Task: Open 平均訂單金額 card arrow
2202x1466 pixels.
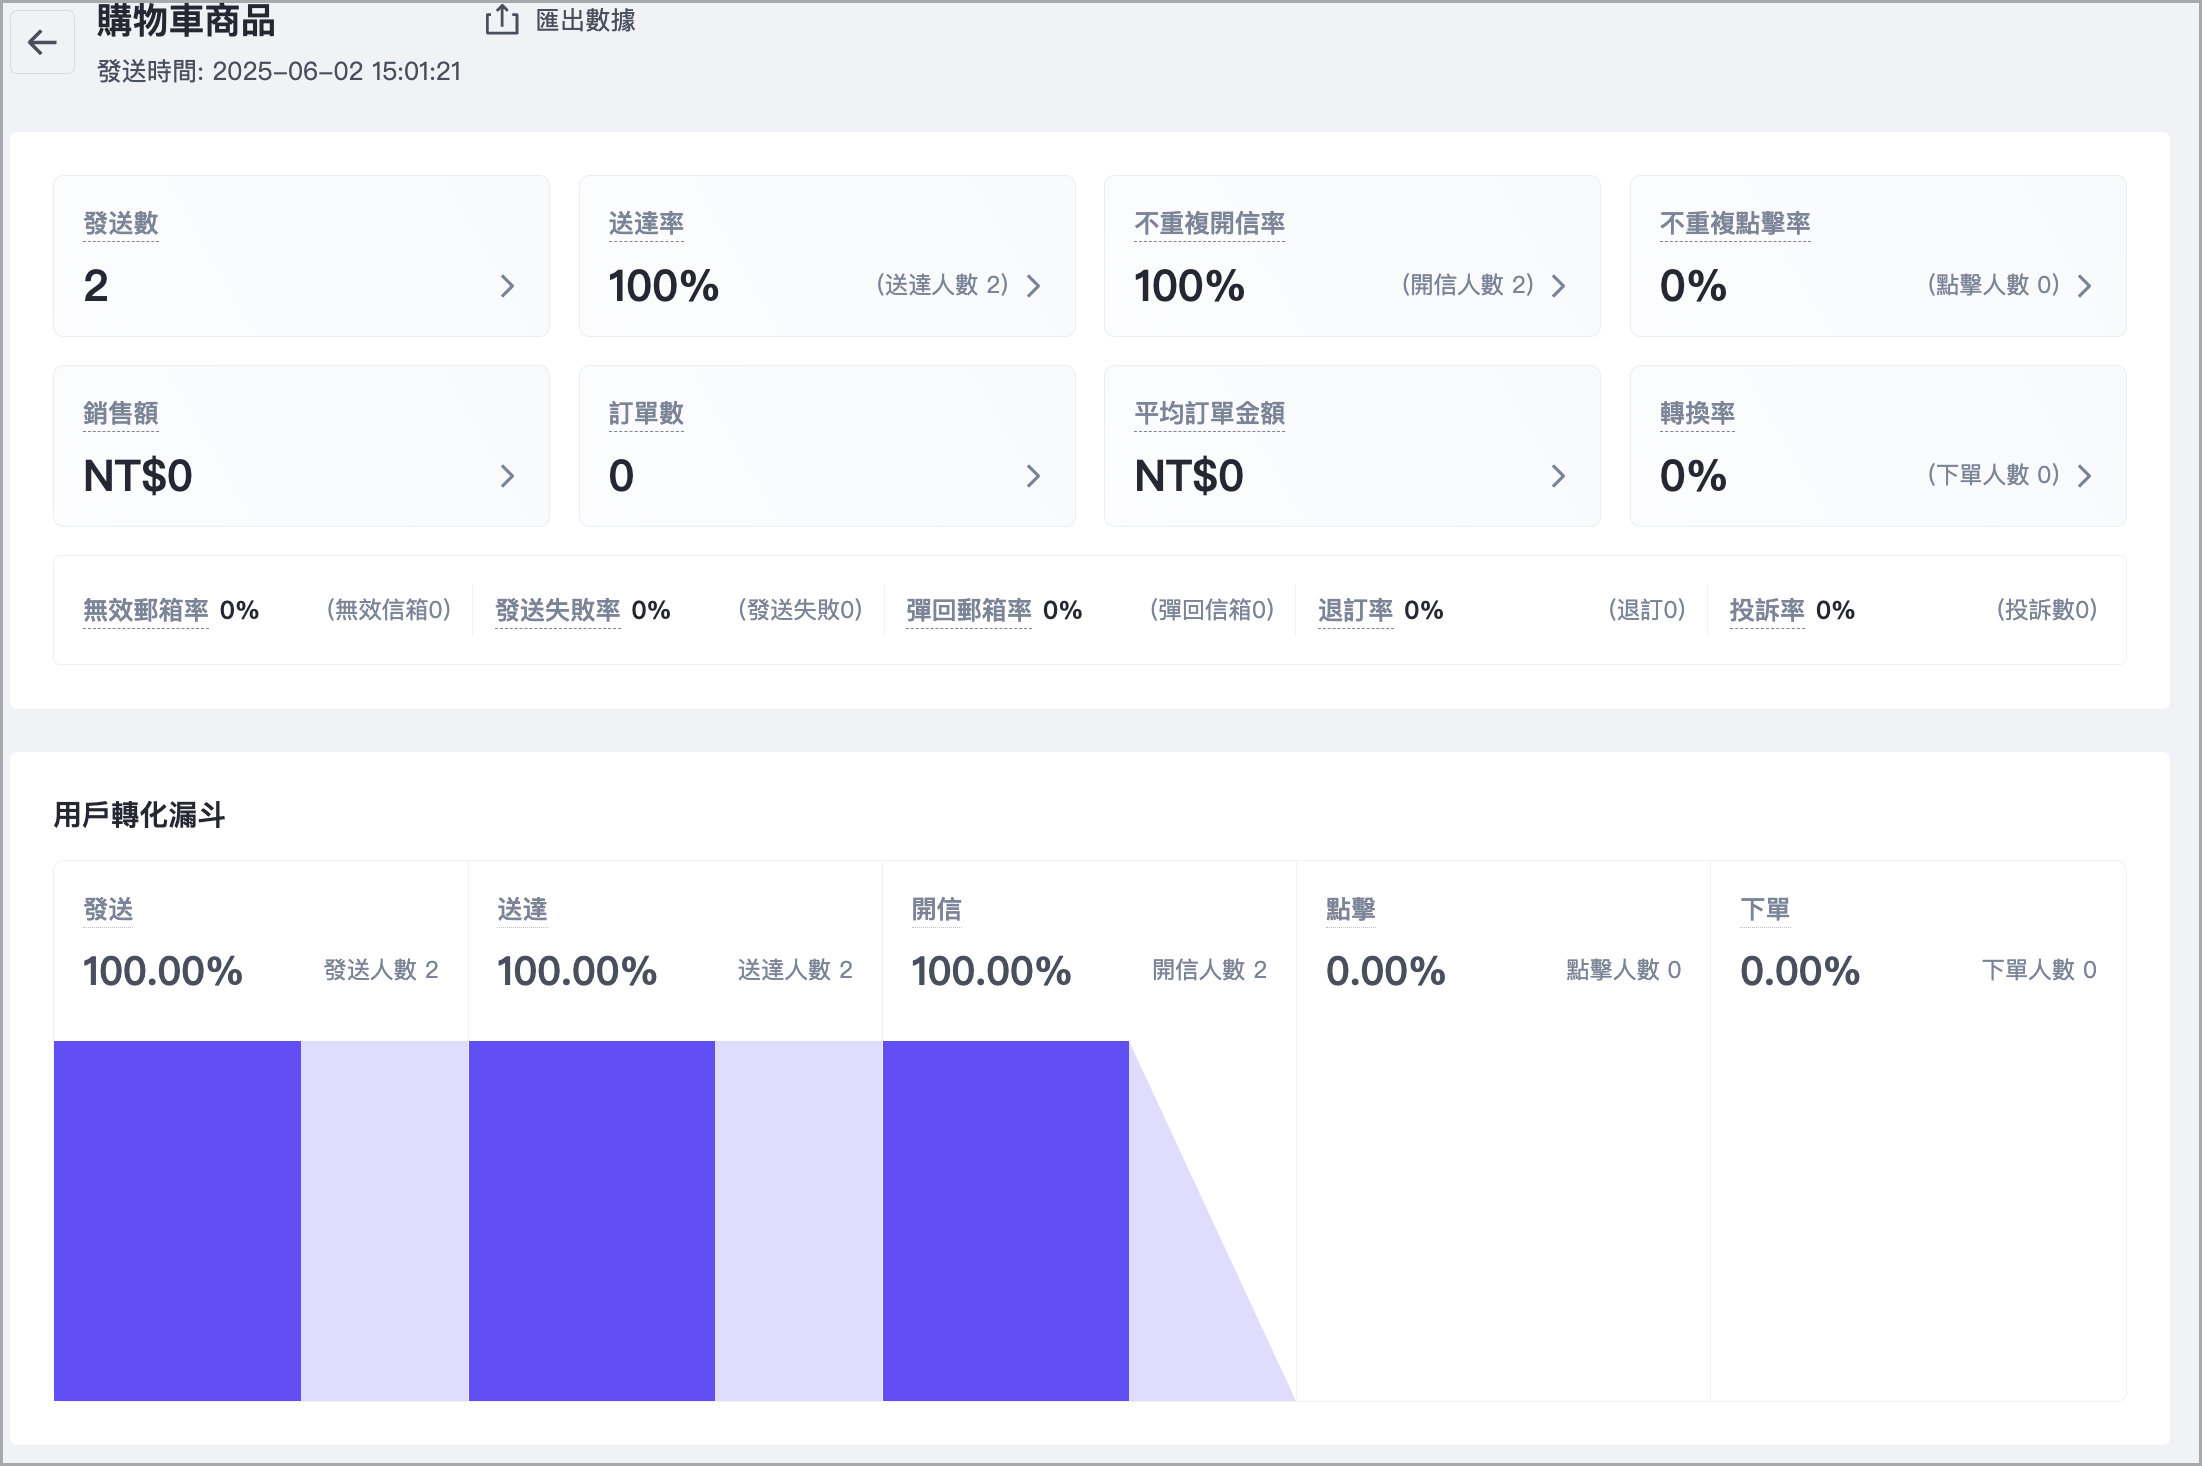Action: (x=1558, y=476)
